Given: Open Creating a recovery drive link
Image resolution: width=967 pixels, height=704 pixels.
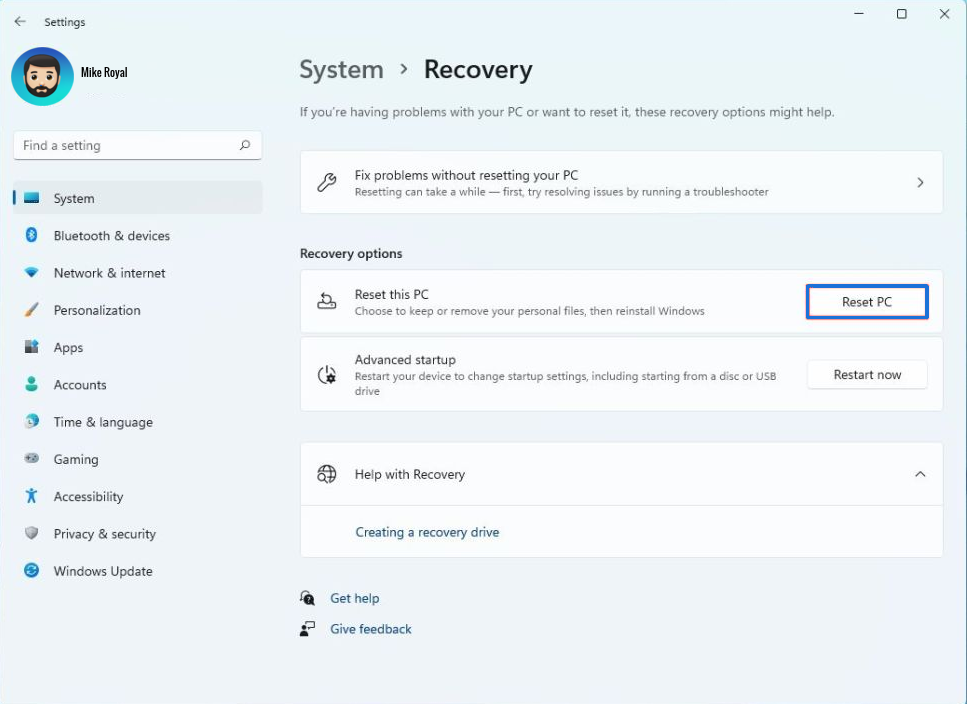Looking at the screenshot, I should [427, 532].
